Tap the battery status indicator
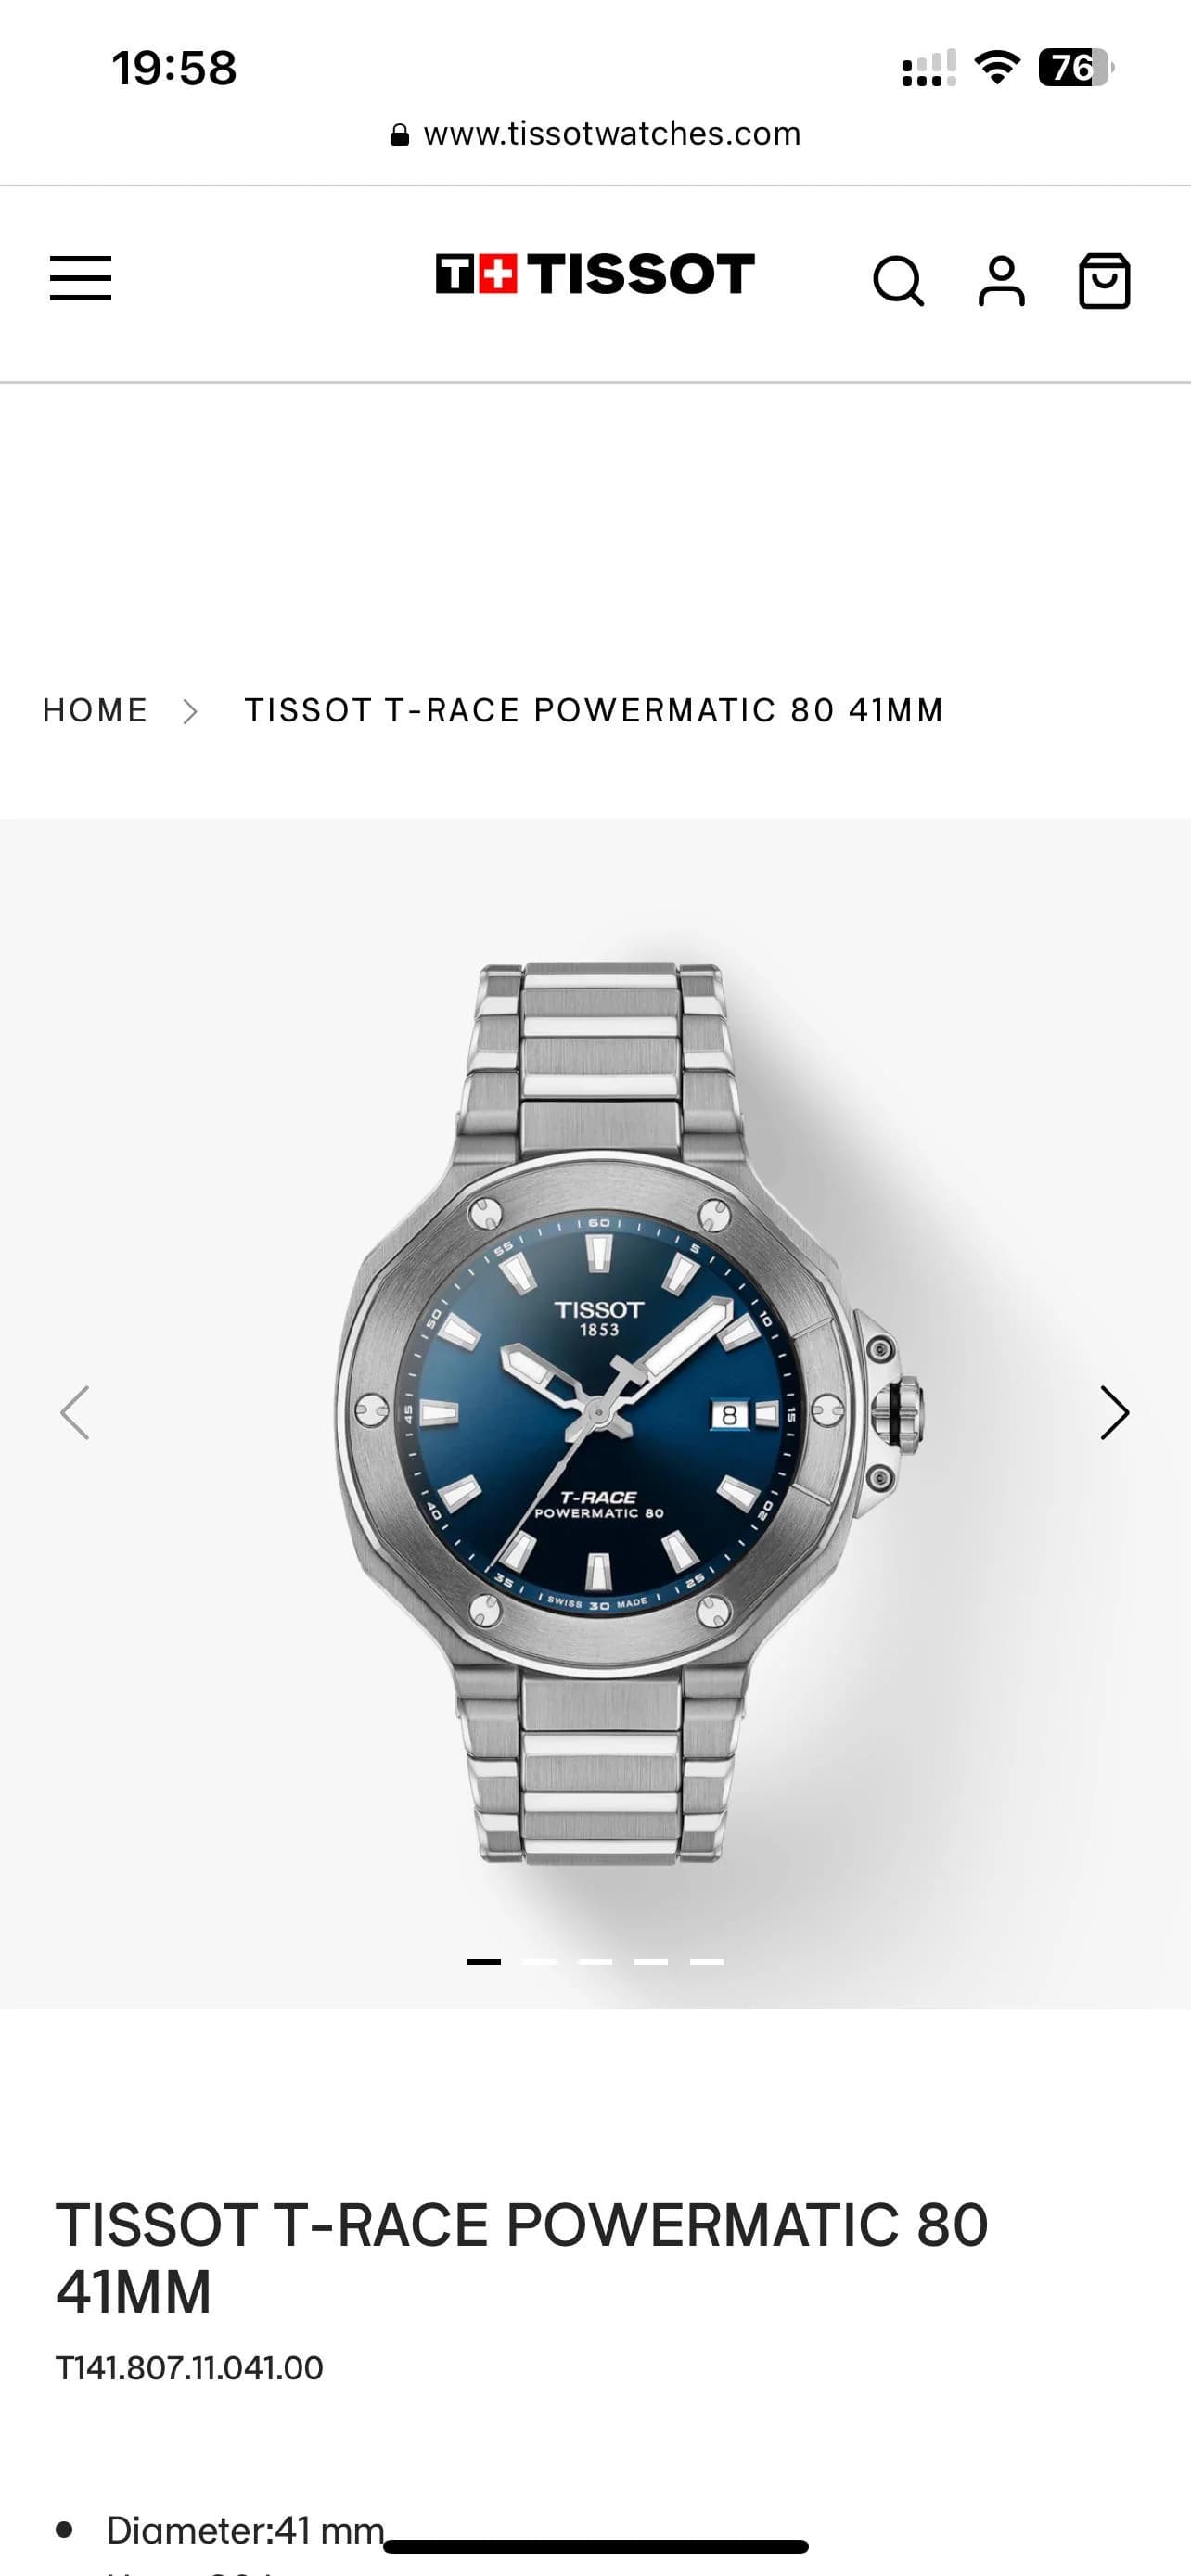 tap(1076, 68)
